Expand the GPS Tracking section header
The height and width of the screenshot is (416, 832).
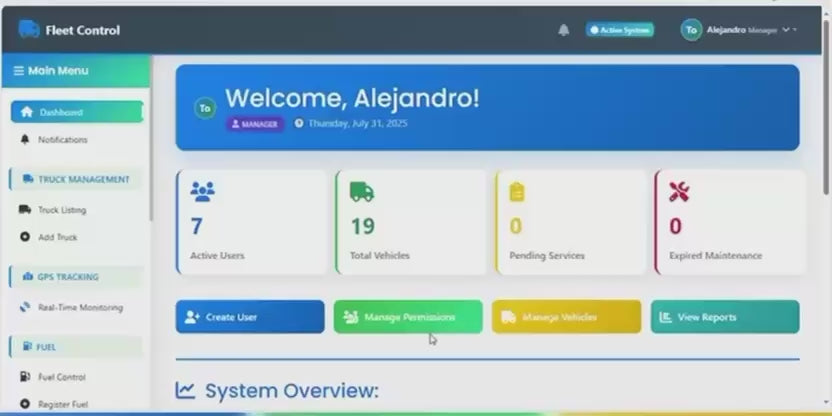coord(76,277)
